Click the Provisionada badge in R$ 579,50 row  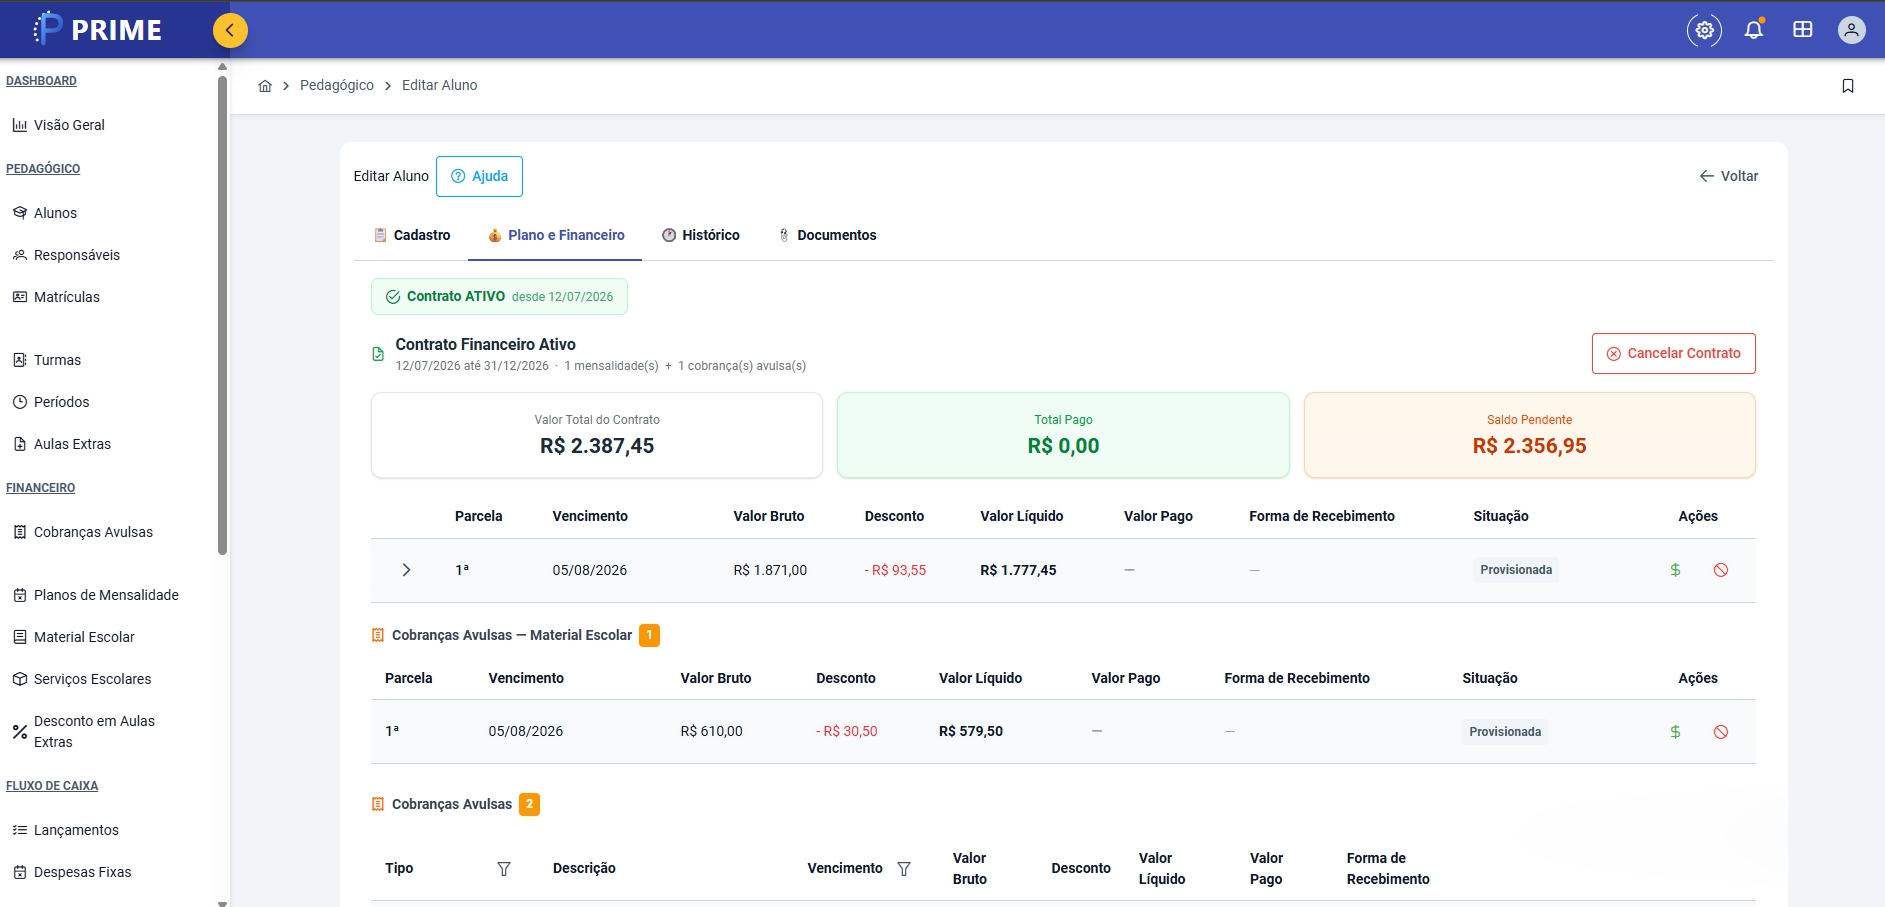tap(1505, 732)
